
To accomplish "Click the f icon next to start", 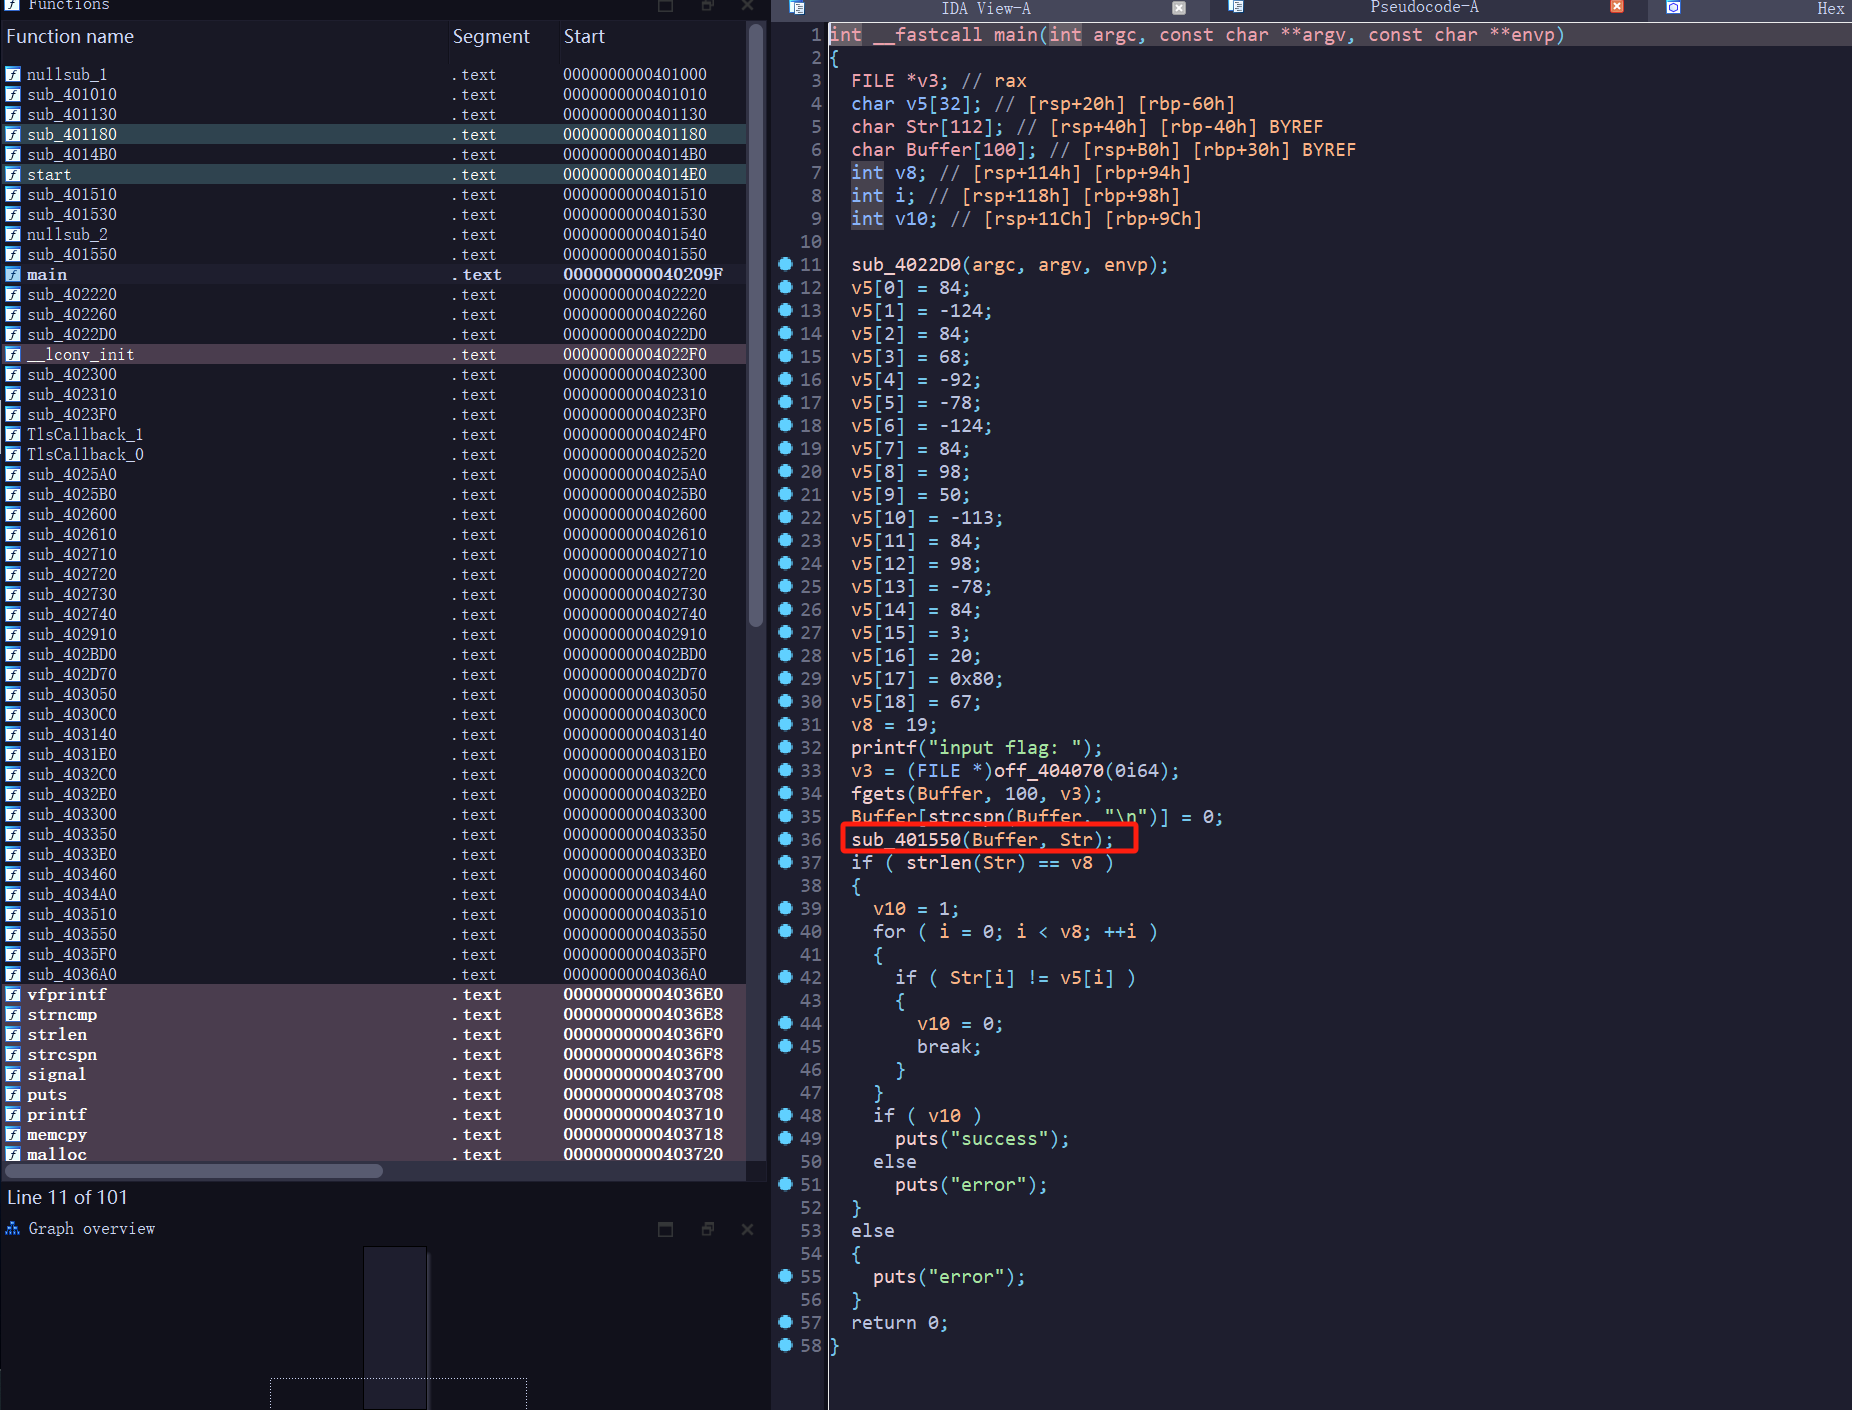I will pos(13,174).
